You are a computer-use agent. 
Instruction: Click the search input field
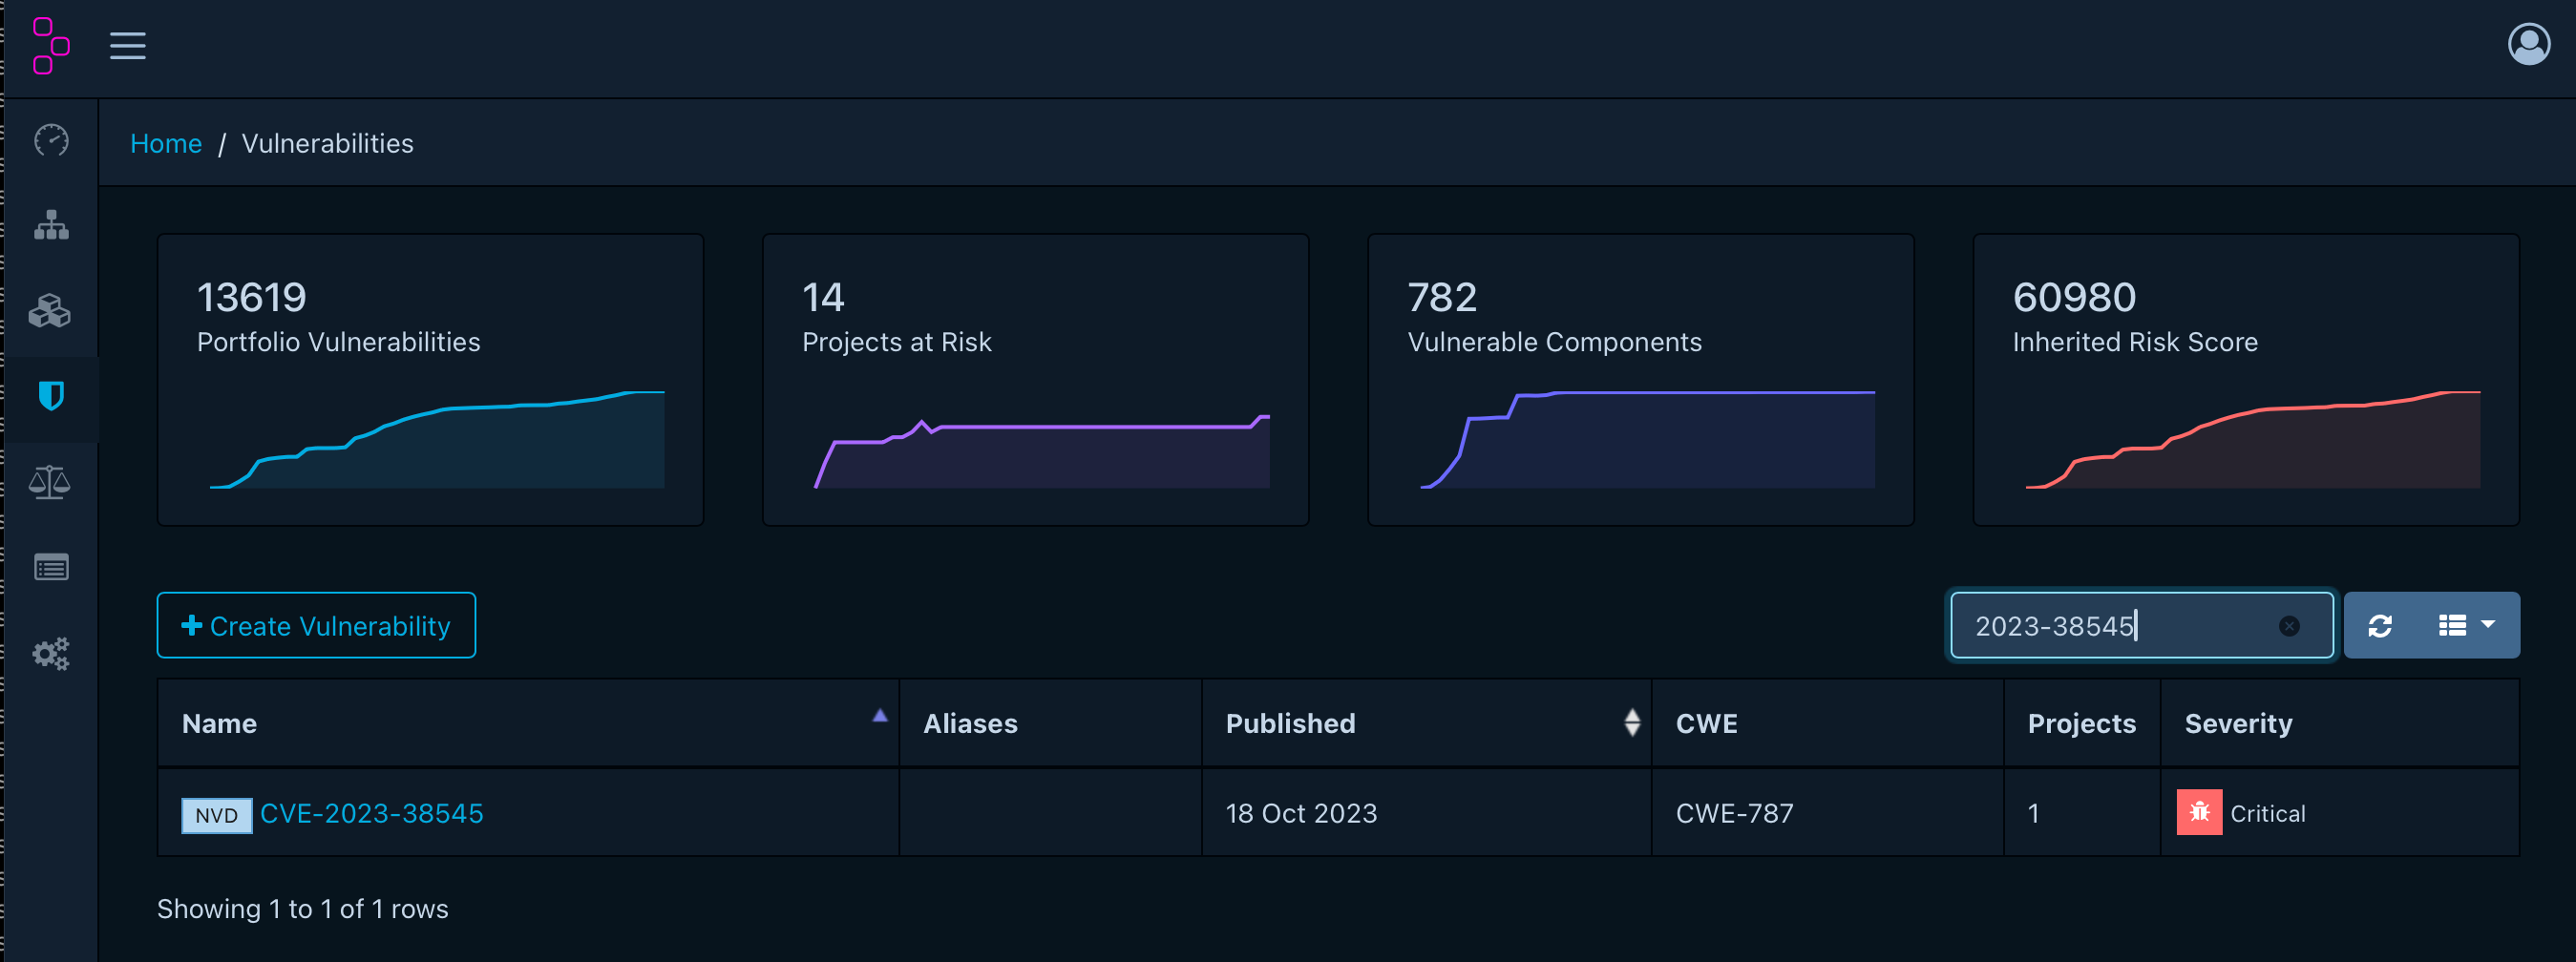point(2110,626)
